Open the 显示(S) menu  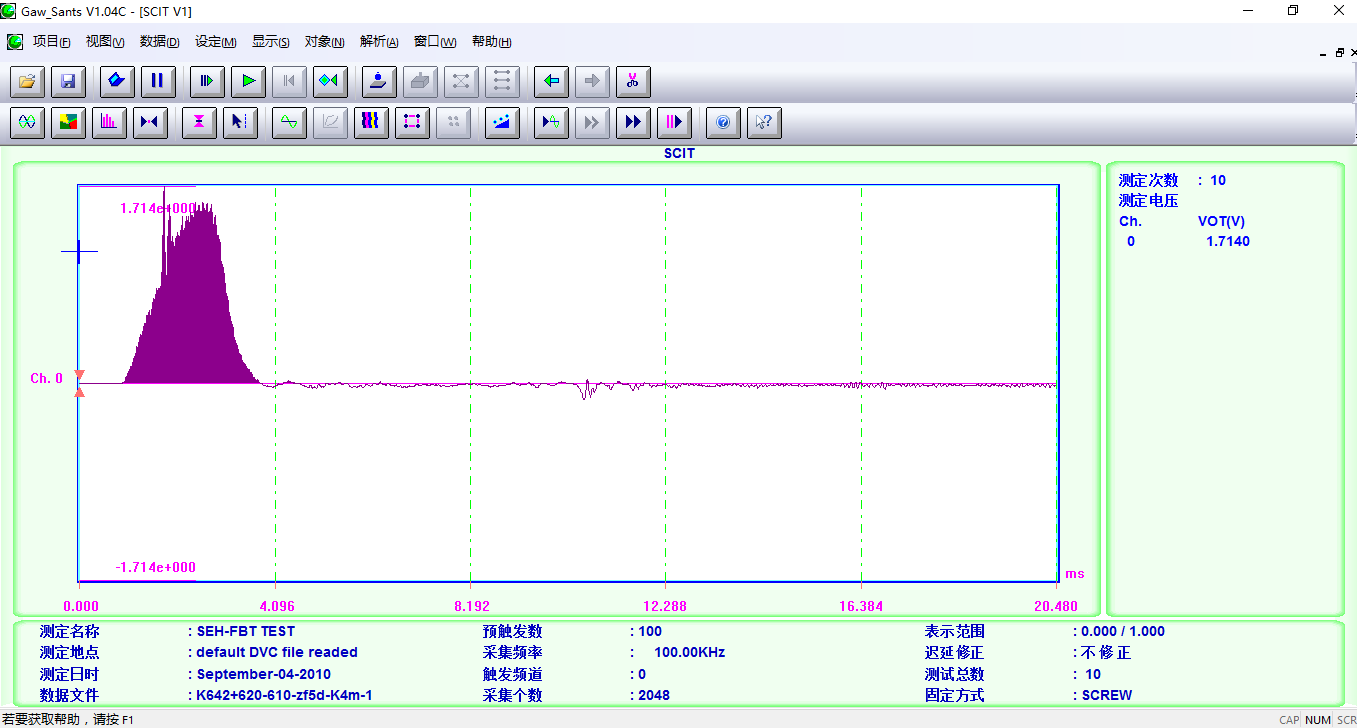270,42
